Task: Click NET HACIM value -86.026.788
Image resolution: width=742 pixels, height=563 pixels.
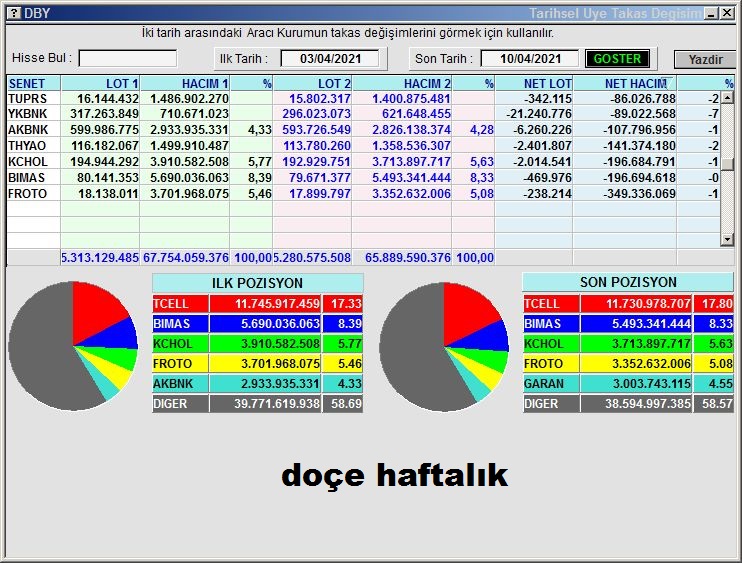Action: pos(643,98)
